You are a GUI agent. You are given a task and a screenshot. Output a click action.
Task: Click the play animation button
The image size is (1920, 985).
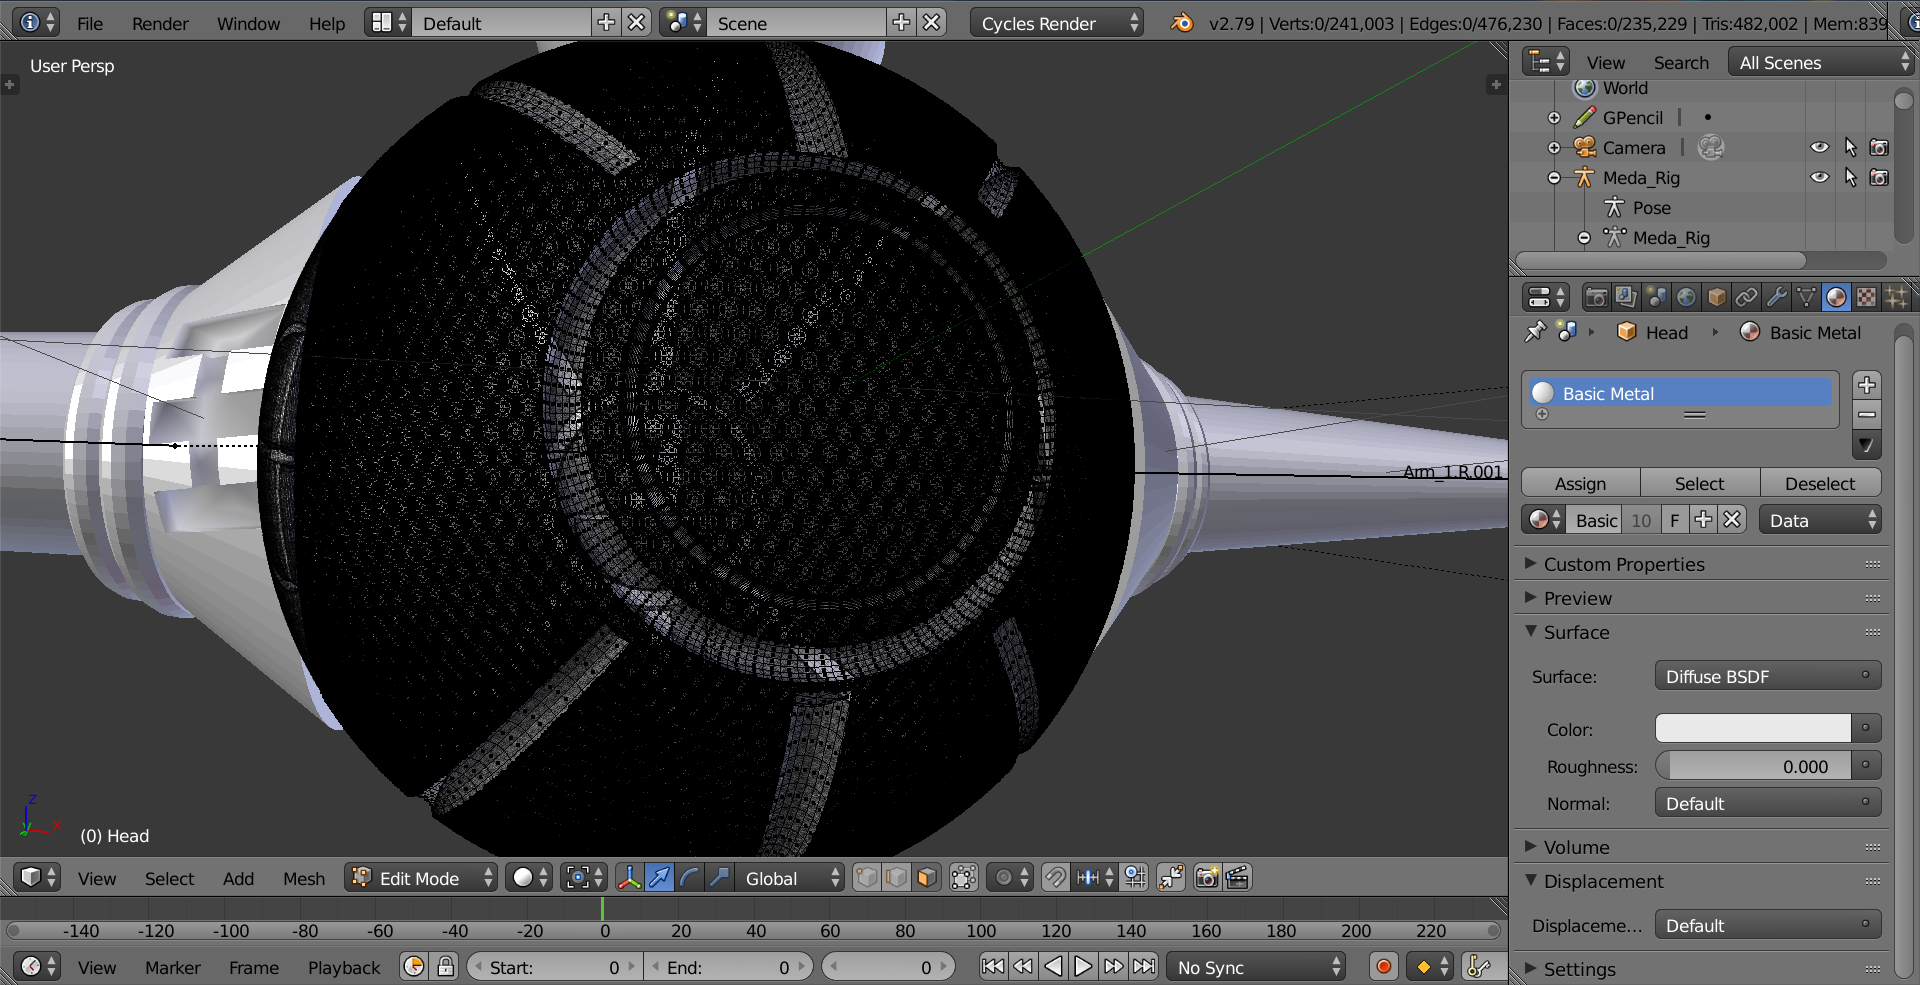[1083, 967]
